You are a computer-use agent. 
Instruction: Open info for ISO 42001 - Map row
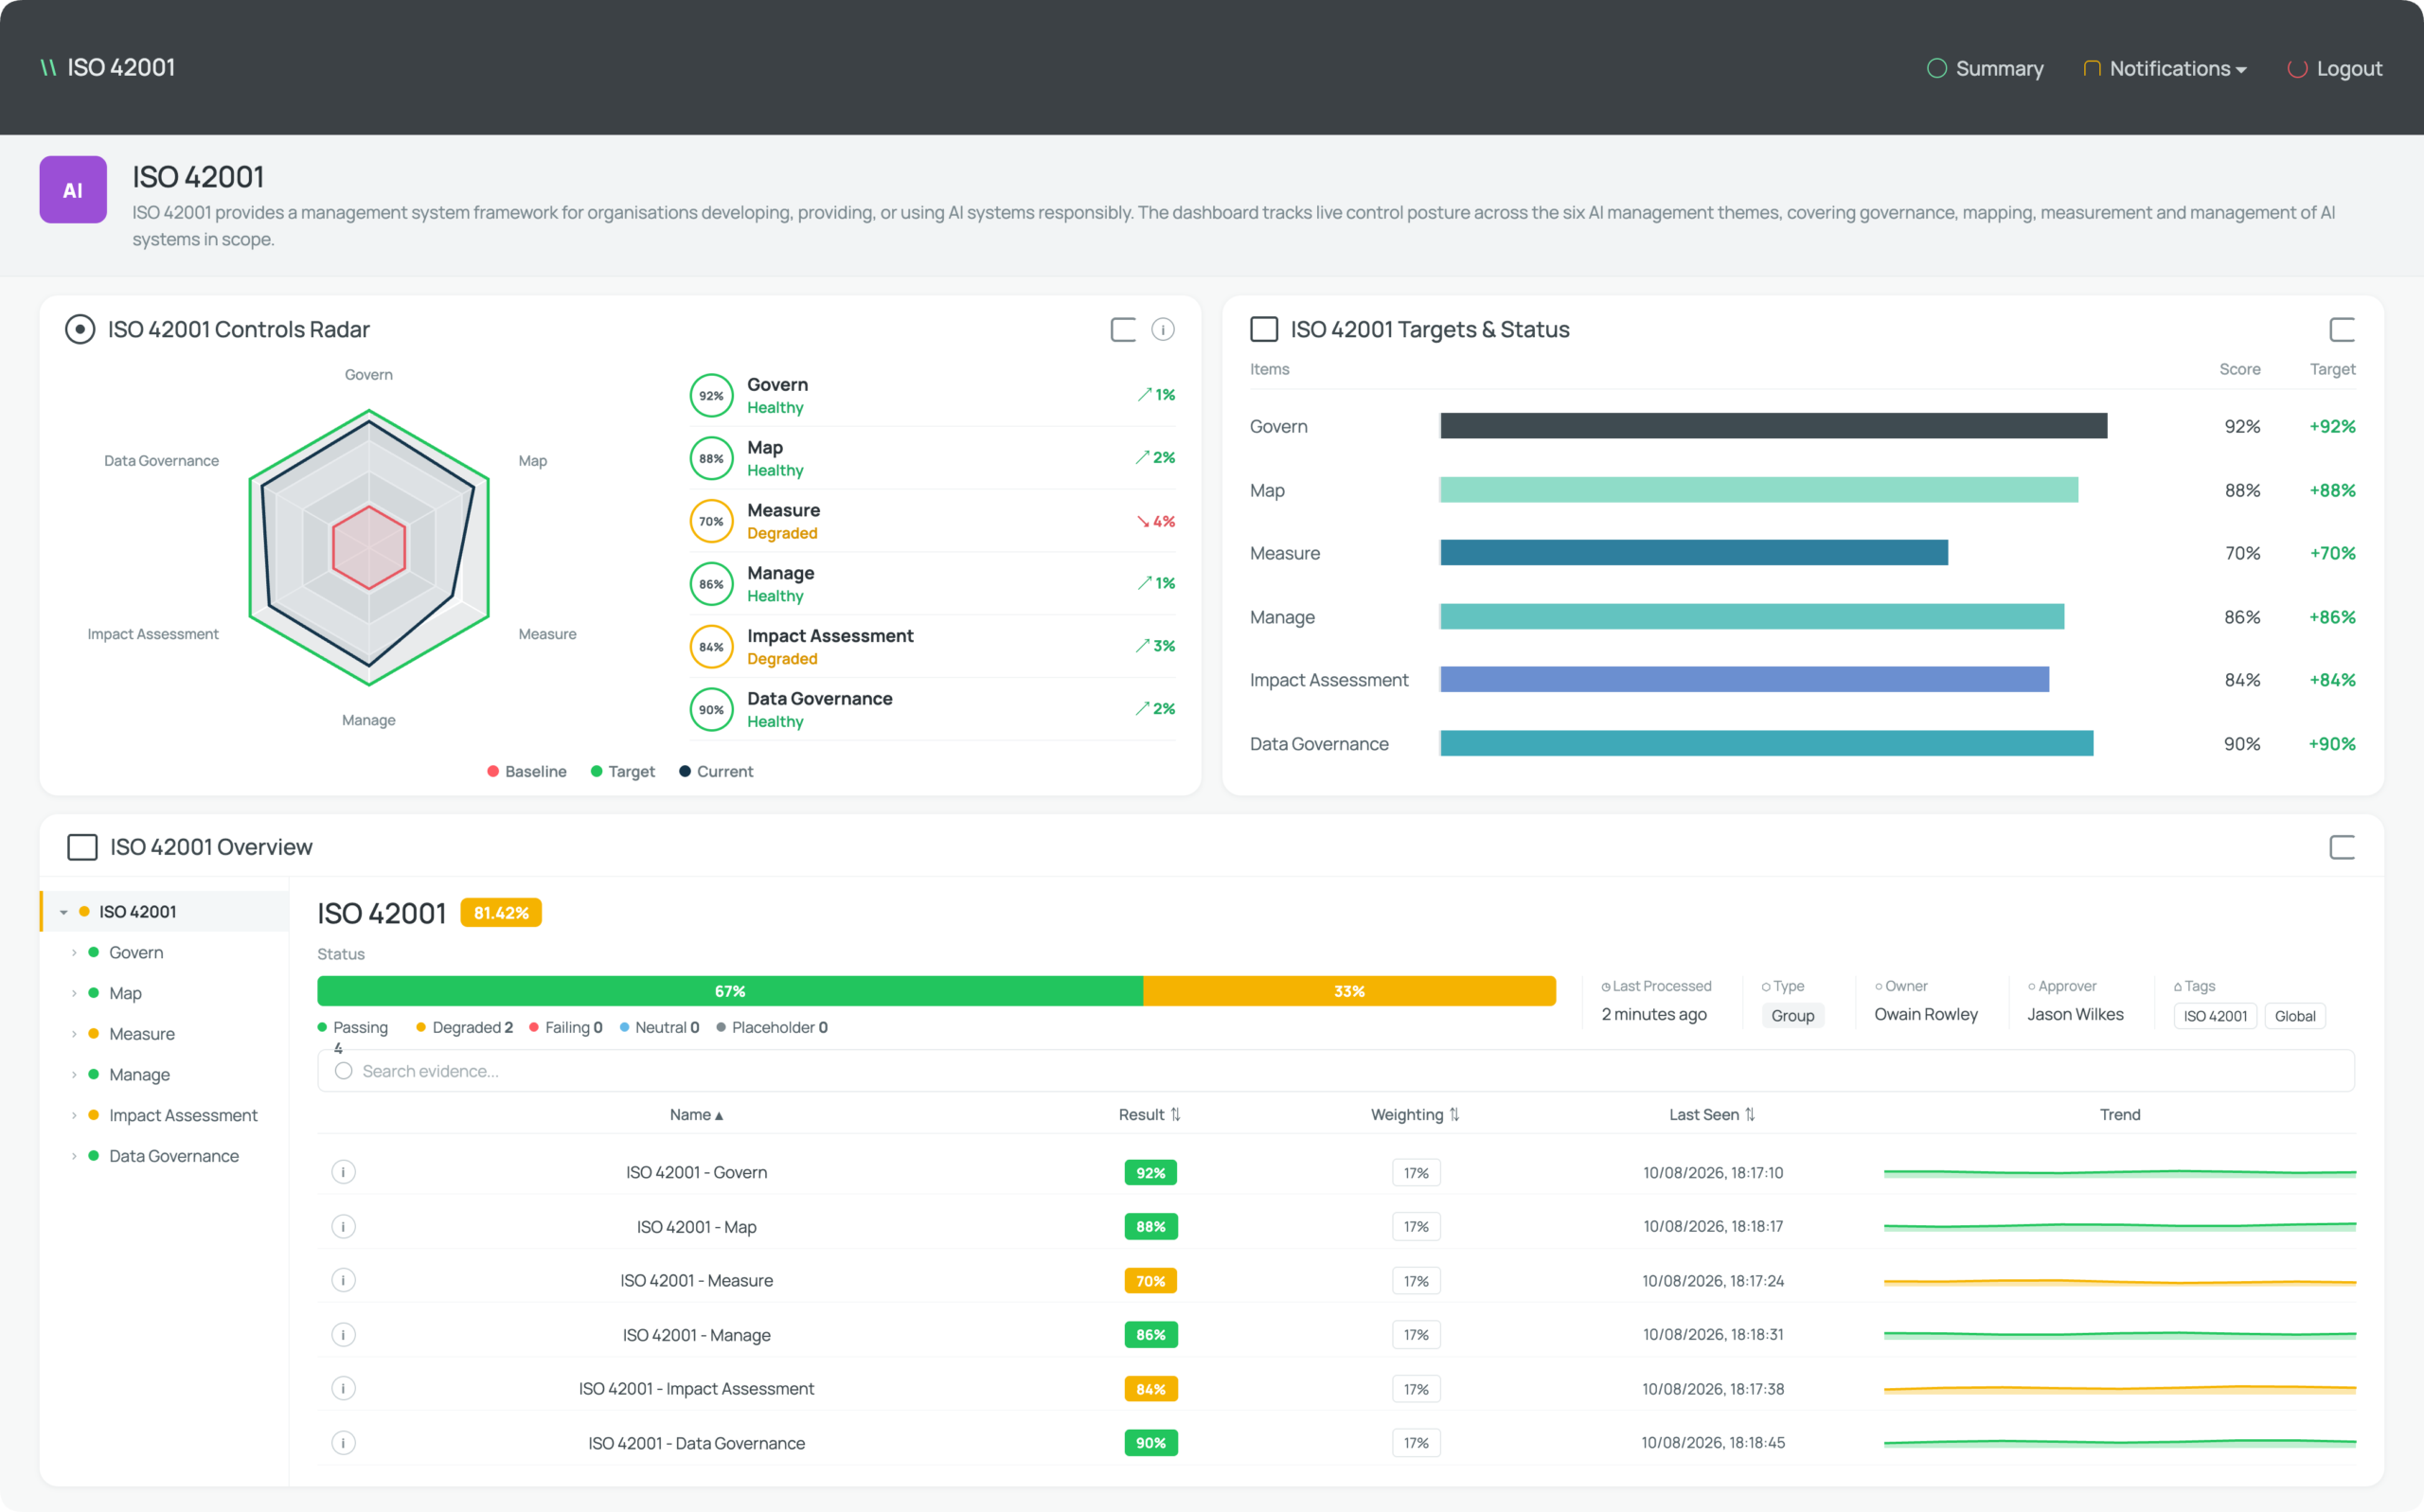pos(343,1226)
